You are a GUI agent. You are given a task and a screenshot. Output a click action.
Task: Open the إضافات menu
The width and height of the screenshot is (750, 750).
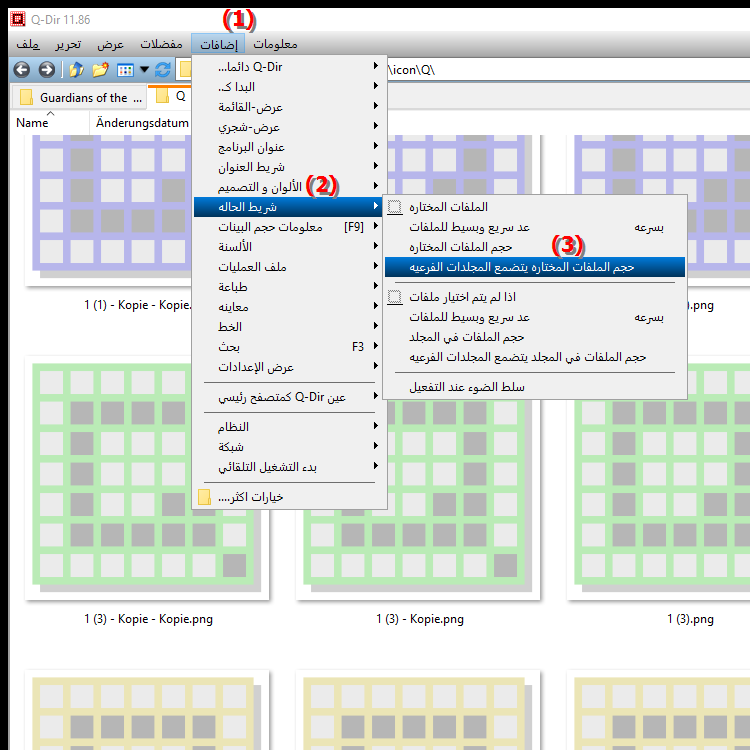(x=219, y=44)
